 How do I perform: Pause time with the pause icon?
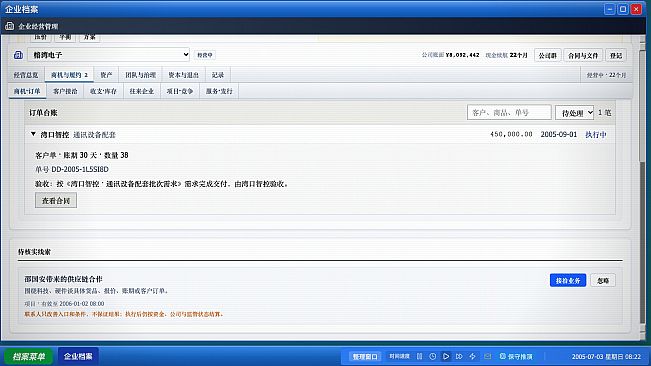pyautogui.click(x=420, y=356)
